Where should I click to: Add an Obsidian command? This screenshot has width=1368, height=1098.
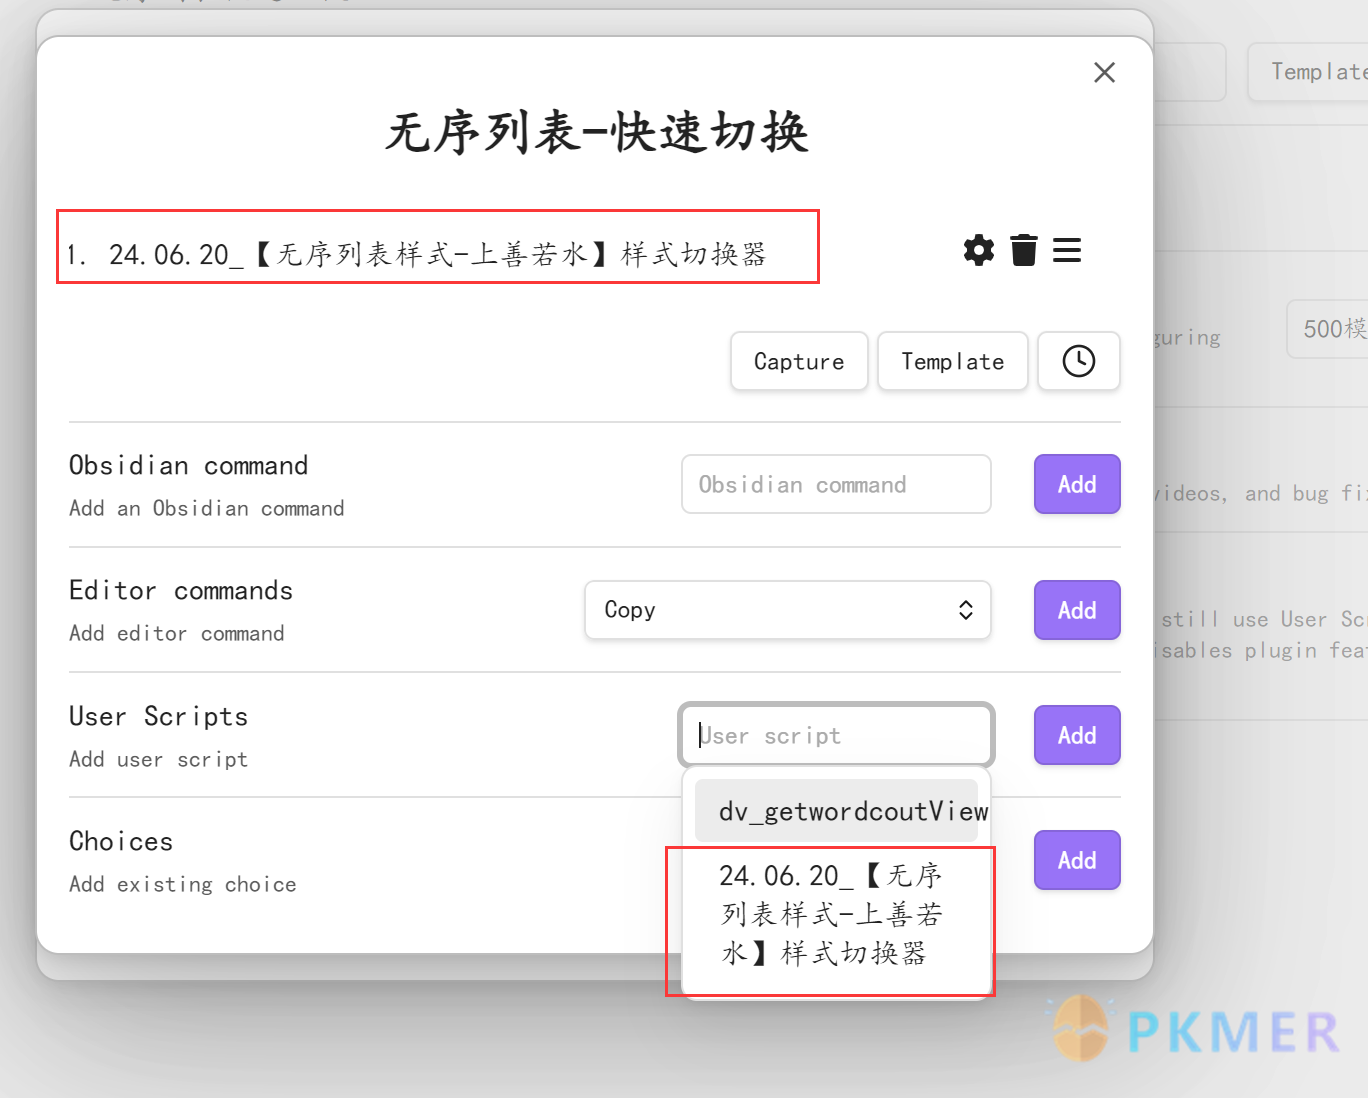pyautogui.click(x=1076, y=484)
